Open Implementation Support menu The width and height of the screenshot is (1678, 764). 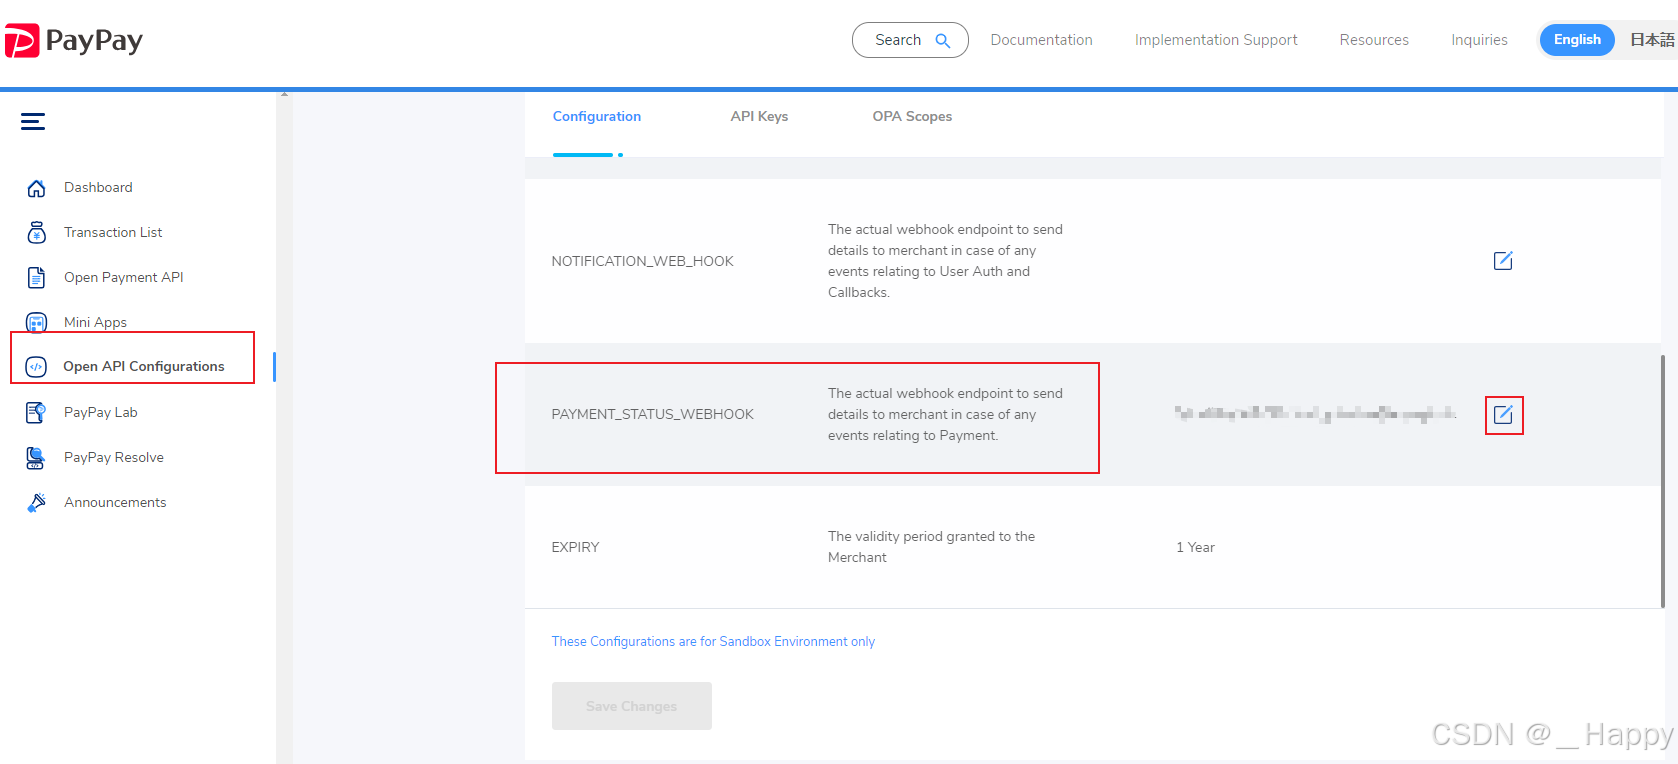(x=1216, y=40)
